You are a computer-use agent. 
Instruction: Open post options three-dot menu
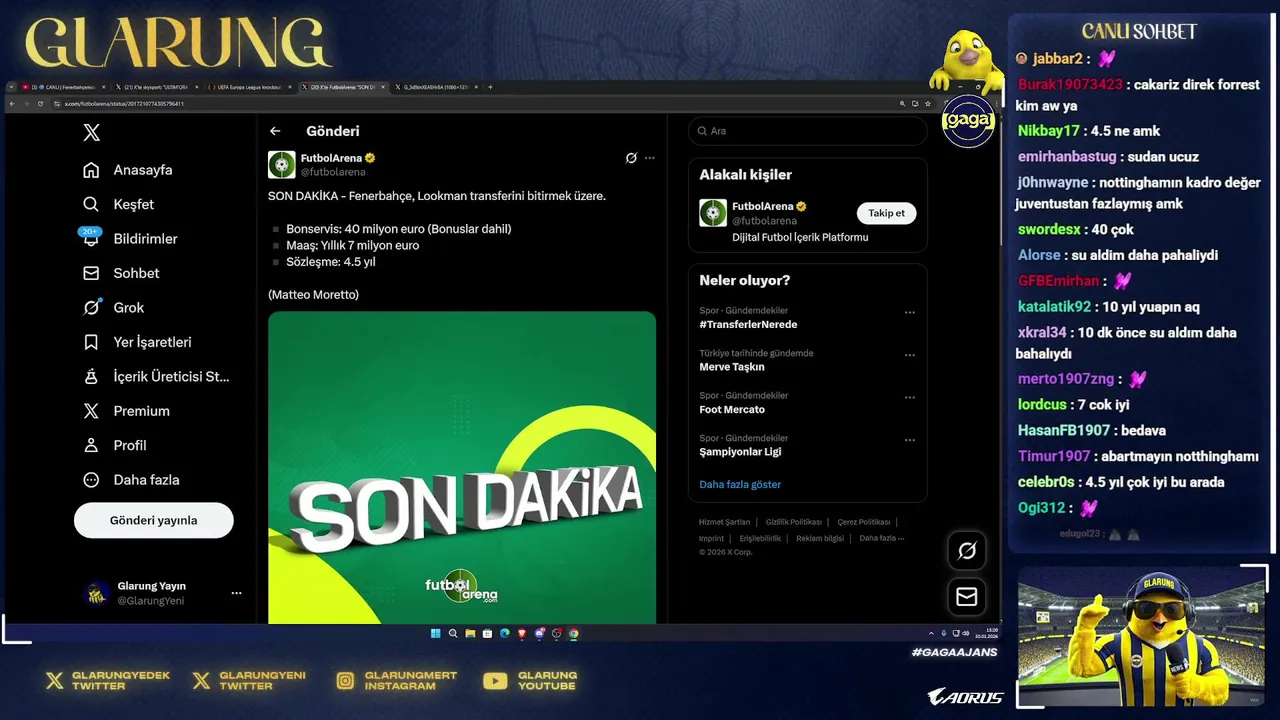tap(649, 158)
